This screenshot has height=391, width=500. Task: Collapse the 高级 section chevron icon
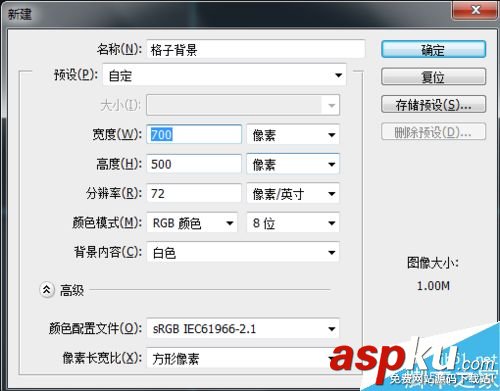point(47,290)
